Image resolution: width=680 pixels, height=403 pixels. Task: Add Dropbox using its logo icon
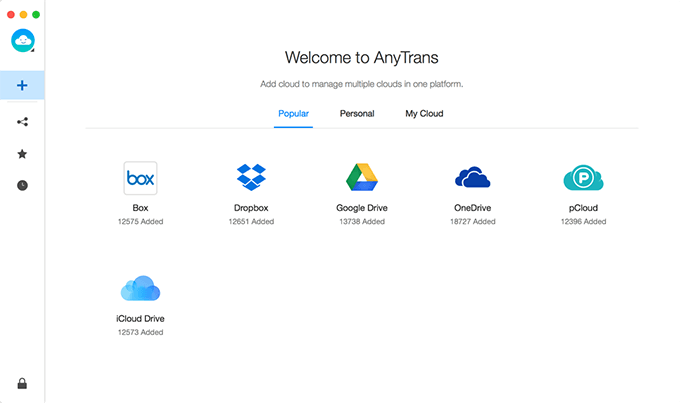[251, 177]
